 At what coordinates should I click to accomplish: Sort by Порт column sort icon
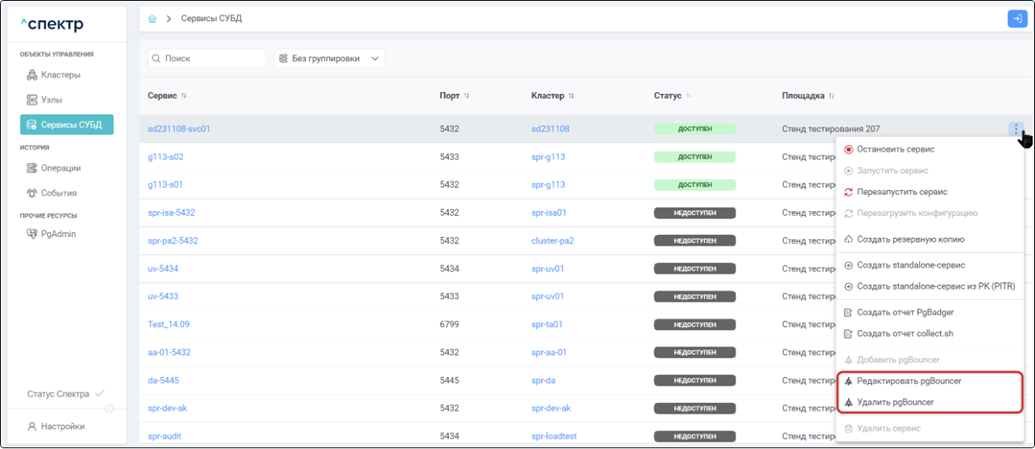coord(467,96)
